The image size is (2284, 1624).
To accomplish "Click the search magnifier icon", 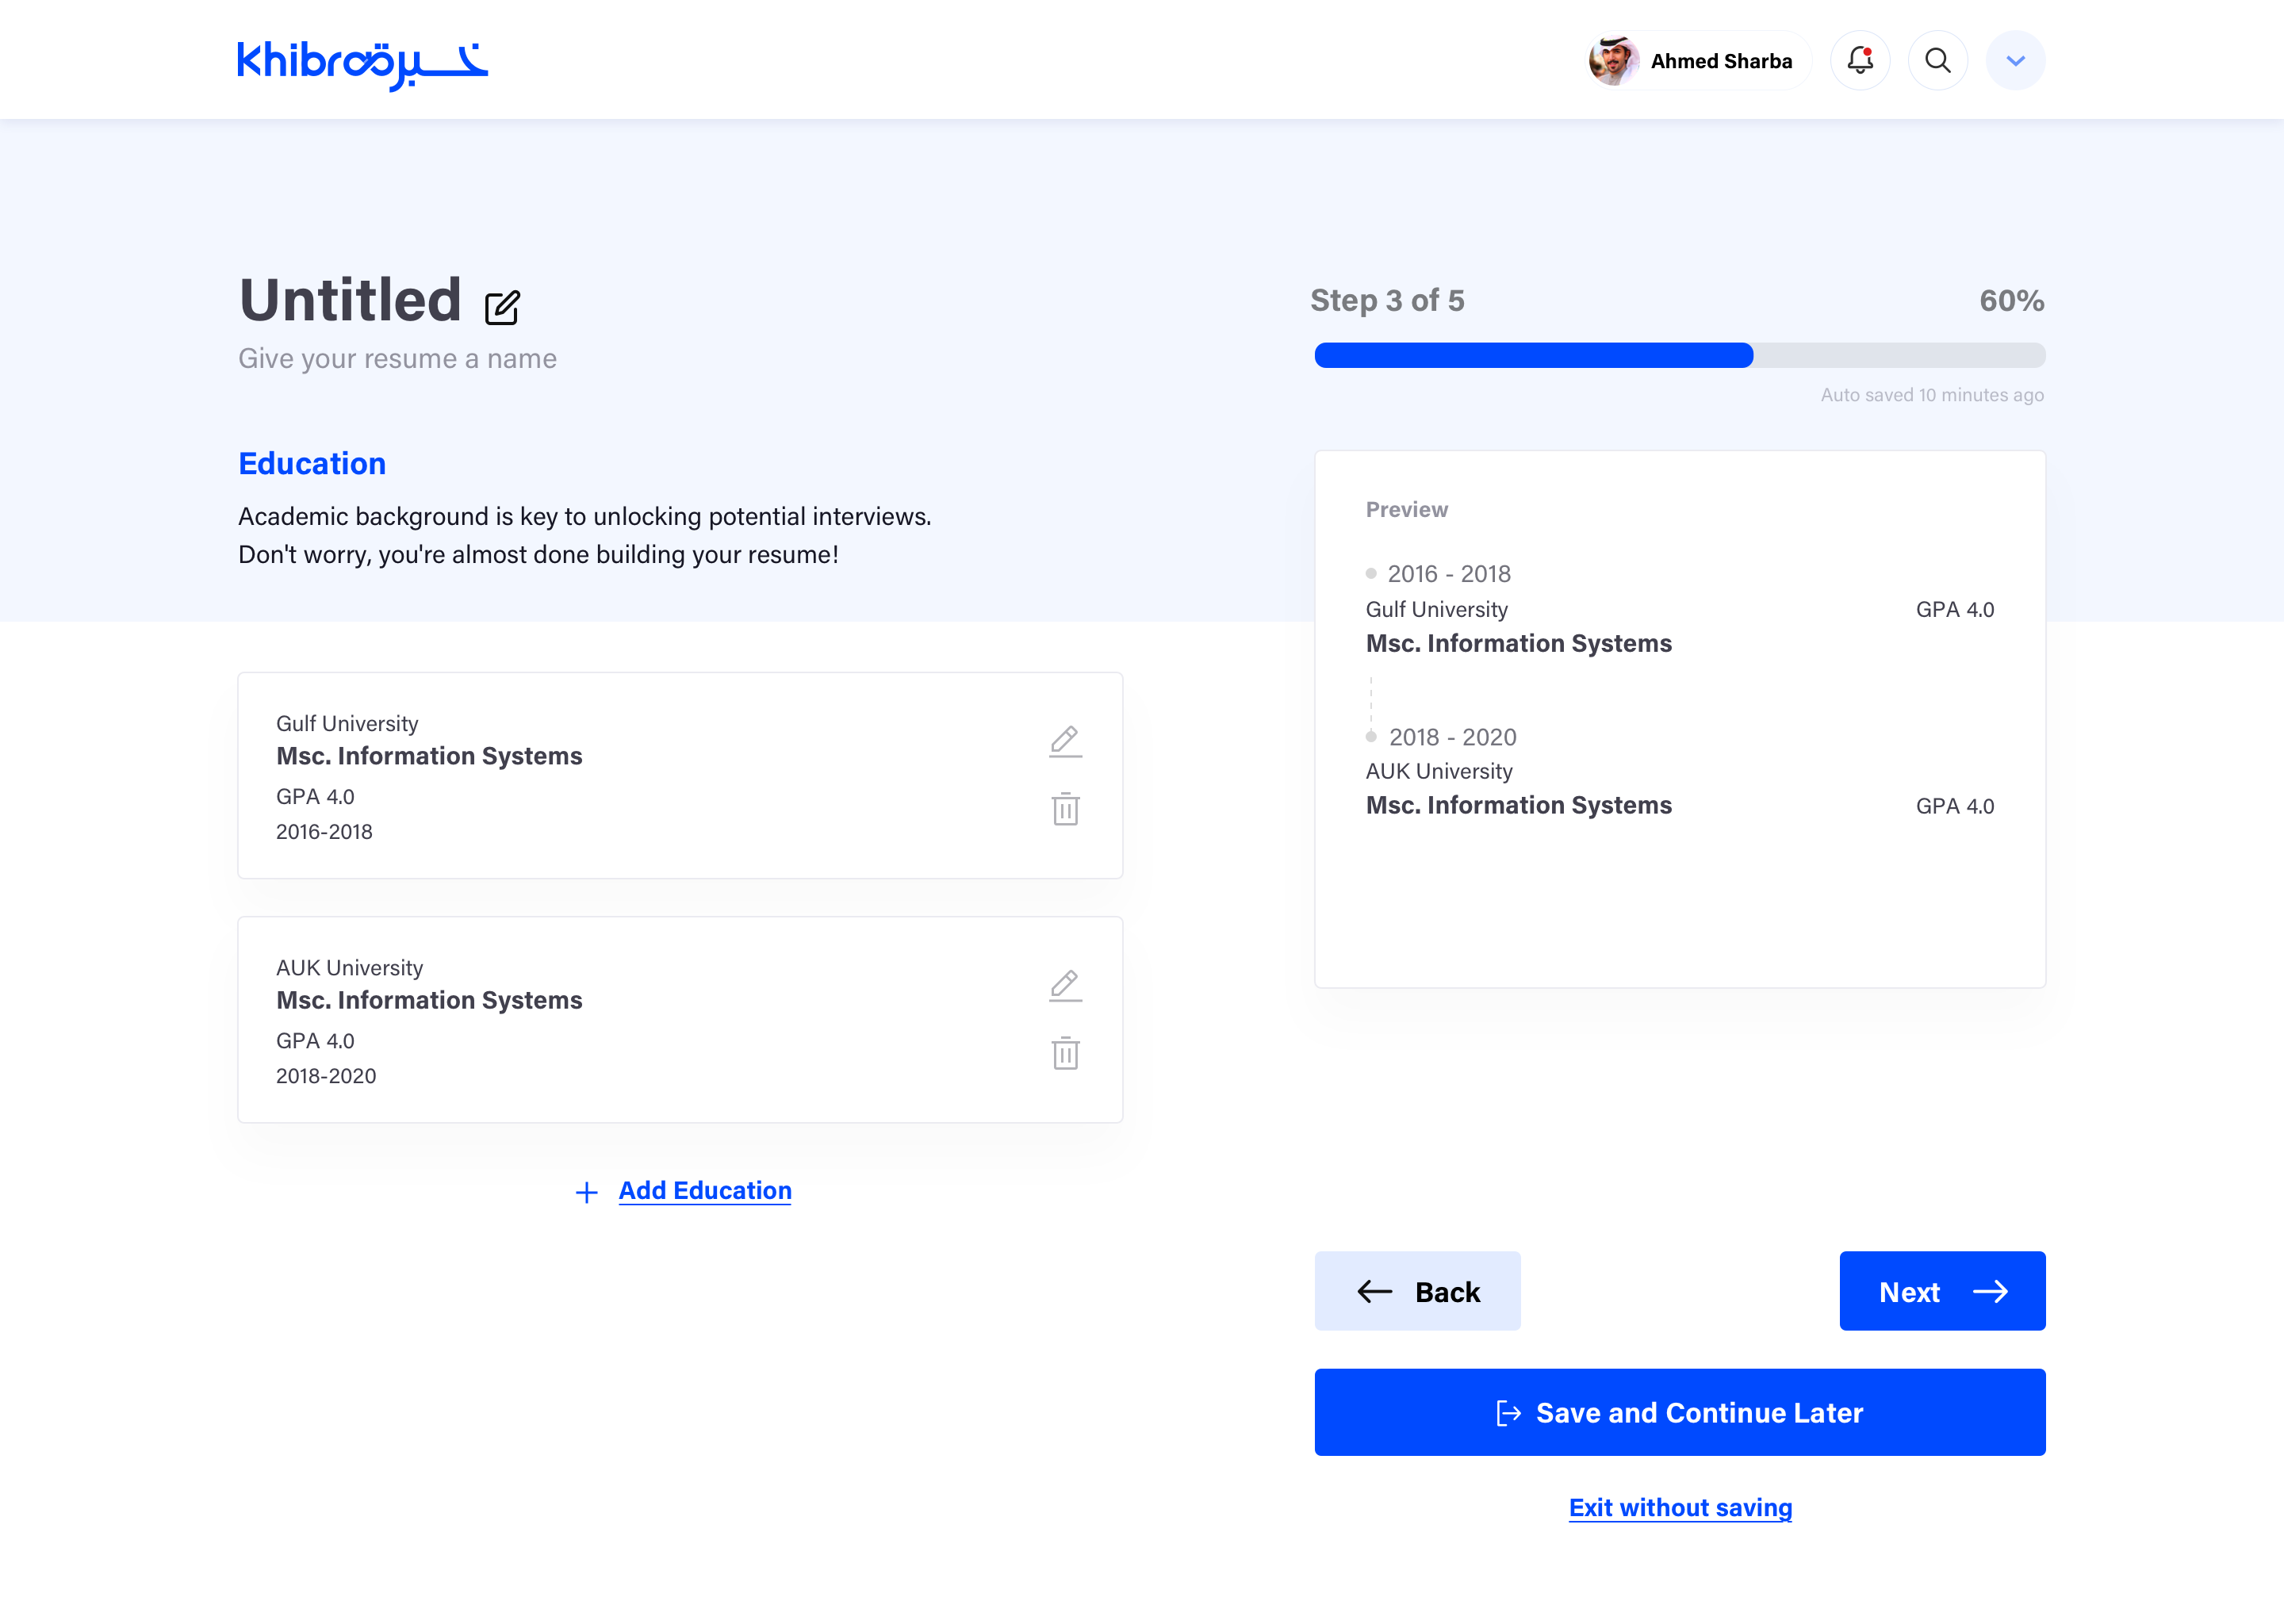I will (1937, 60).
